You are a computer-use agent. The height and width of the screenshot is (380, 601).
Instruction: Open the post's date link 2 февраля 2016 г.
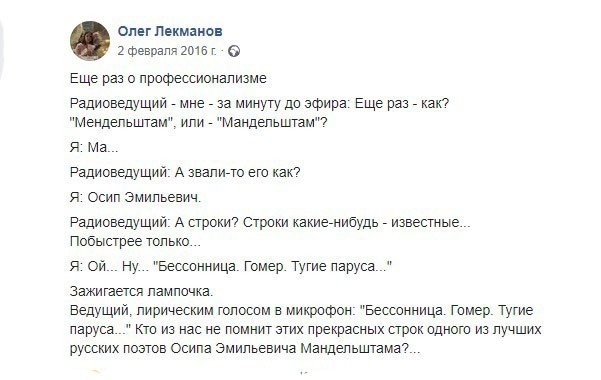[x=167, y=51]
